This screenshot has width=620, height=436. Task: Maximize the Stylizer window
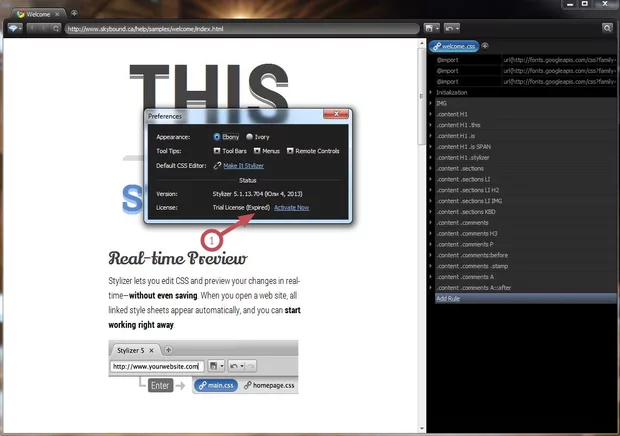584,4
